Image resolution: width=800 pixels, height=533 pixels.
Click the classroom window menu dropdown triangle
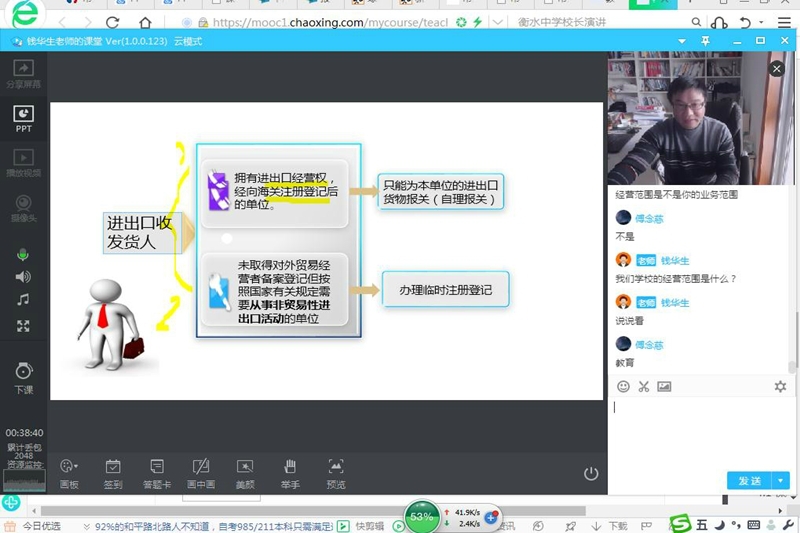[682, 41]
